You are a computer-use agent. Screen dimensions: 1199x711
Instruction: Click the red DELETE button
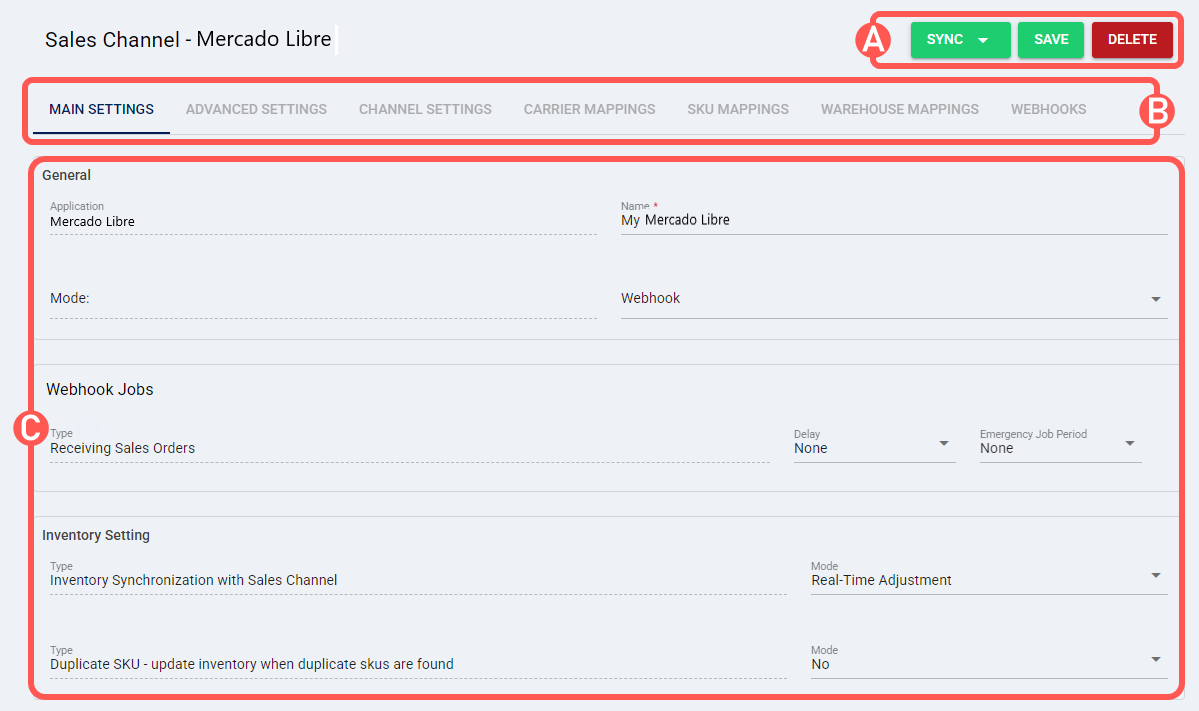click(x=1132, y=40)
